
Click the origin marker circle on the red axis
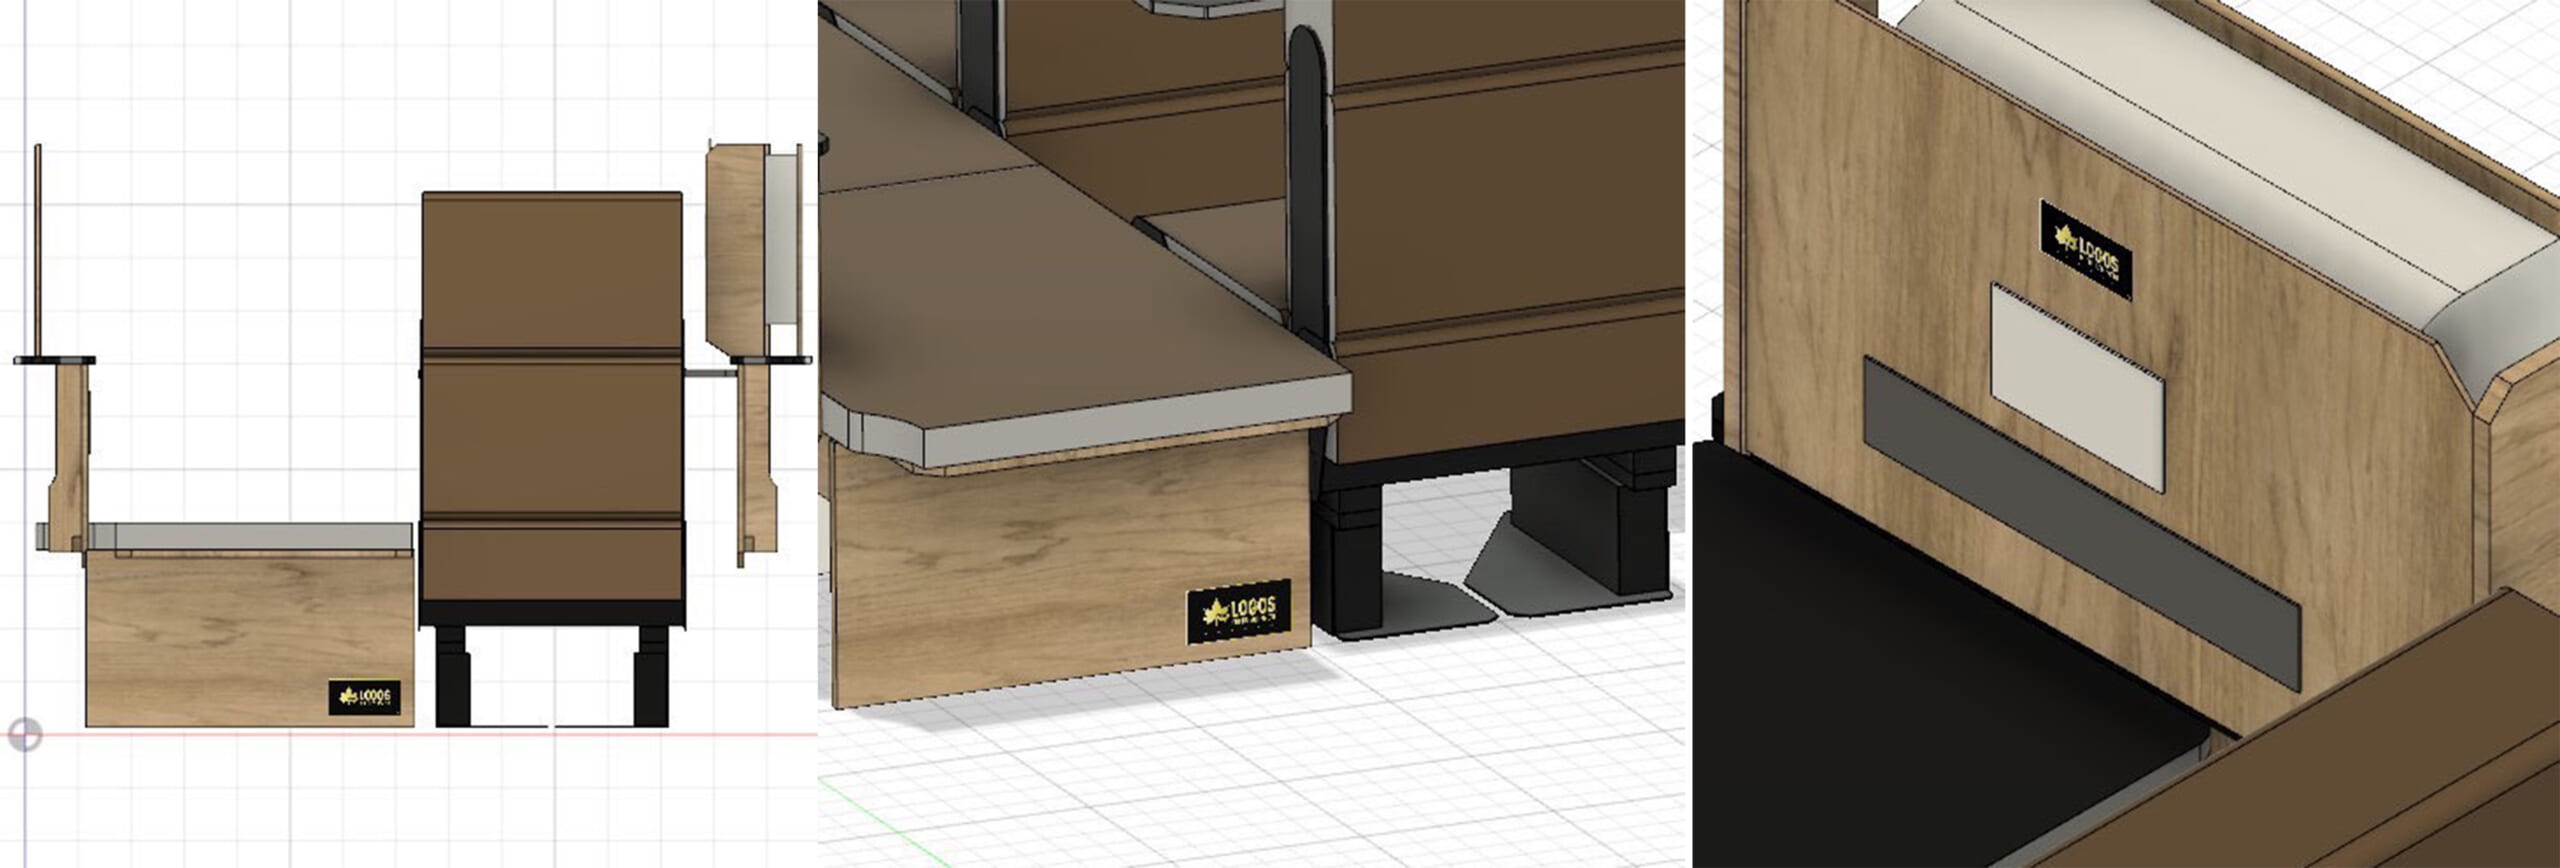(24, 734)
